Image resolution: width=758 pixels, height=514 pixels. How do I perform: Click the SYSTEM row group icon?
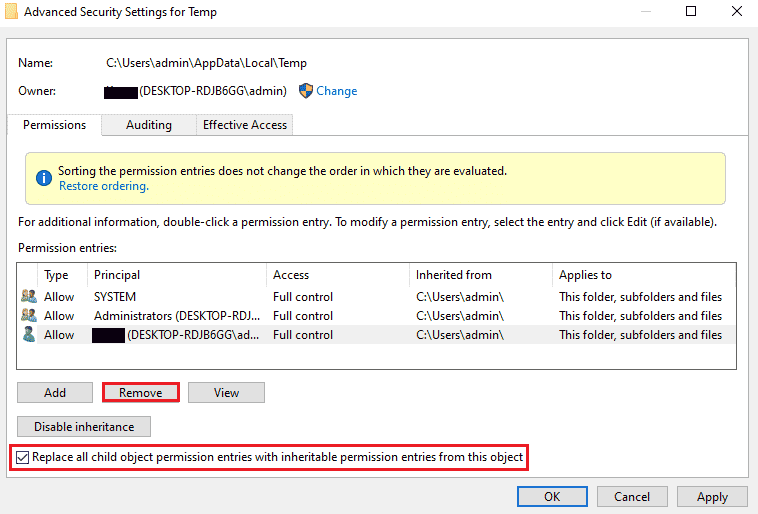[29, 296]
